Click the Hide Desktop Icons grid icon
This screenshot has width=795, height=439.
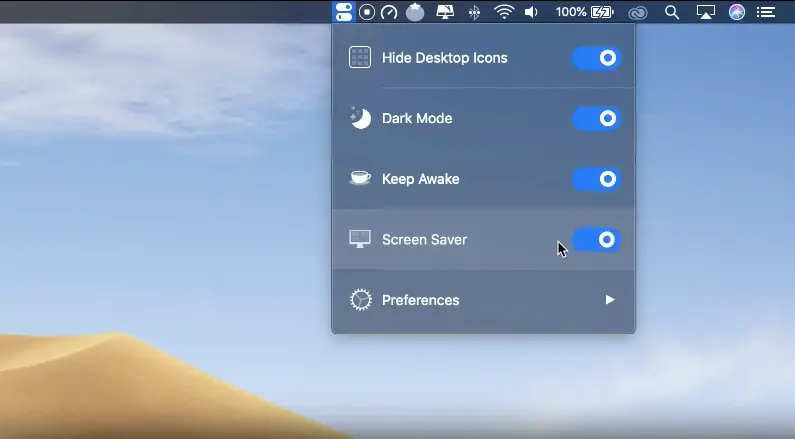click(360, 57)
